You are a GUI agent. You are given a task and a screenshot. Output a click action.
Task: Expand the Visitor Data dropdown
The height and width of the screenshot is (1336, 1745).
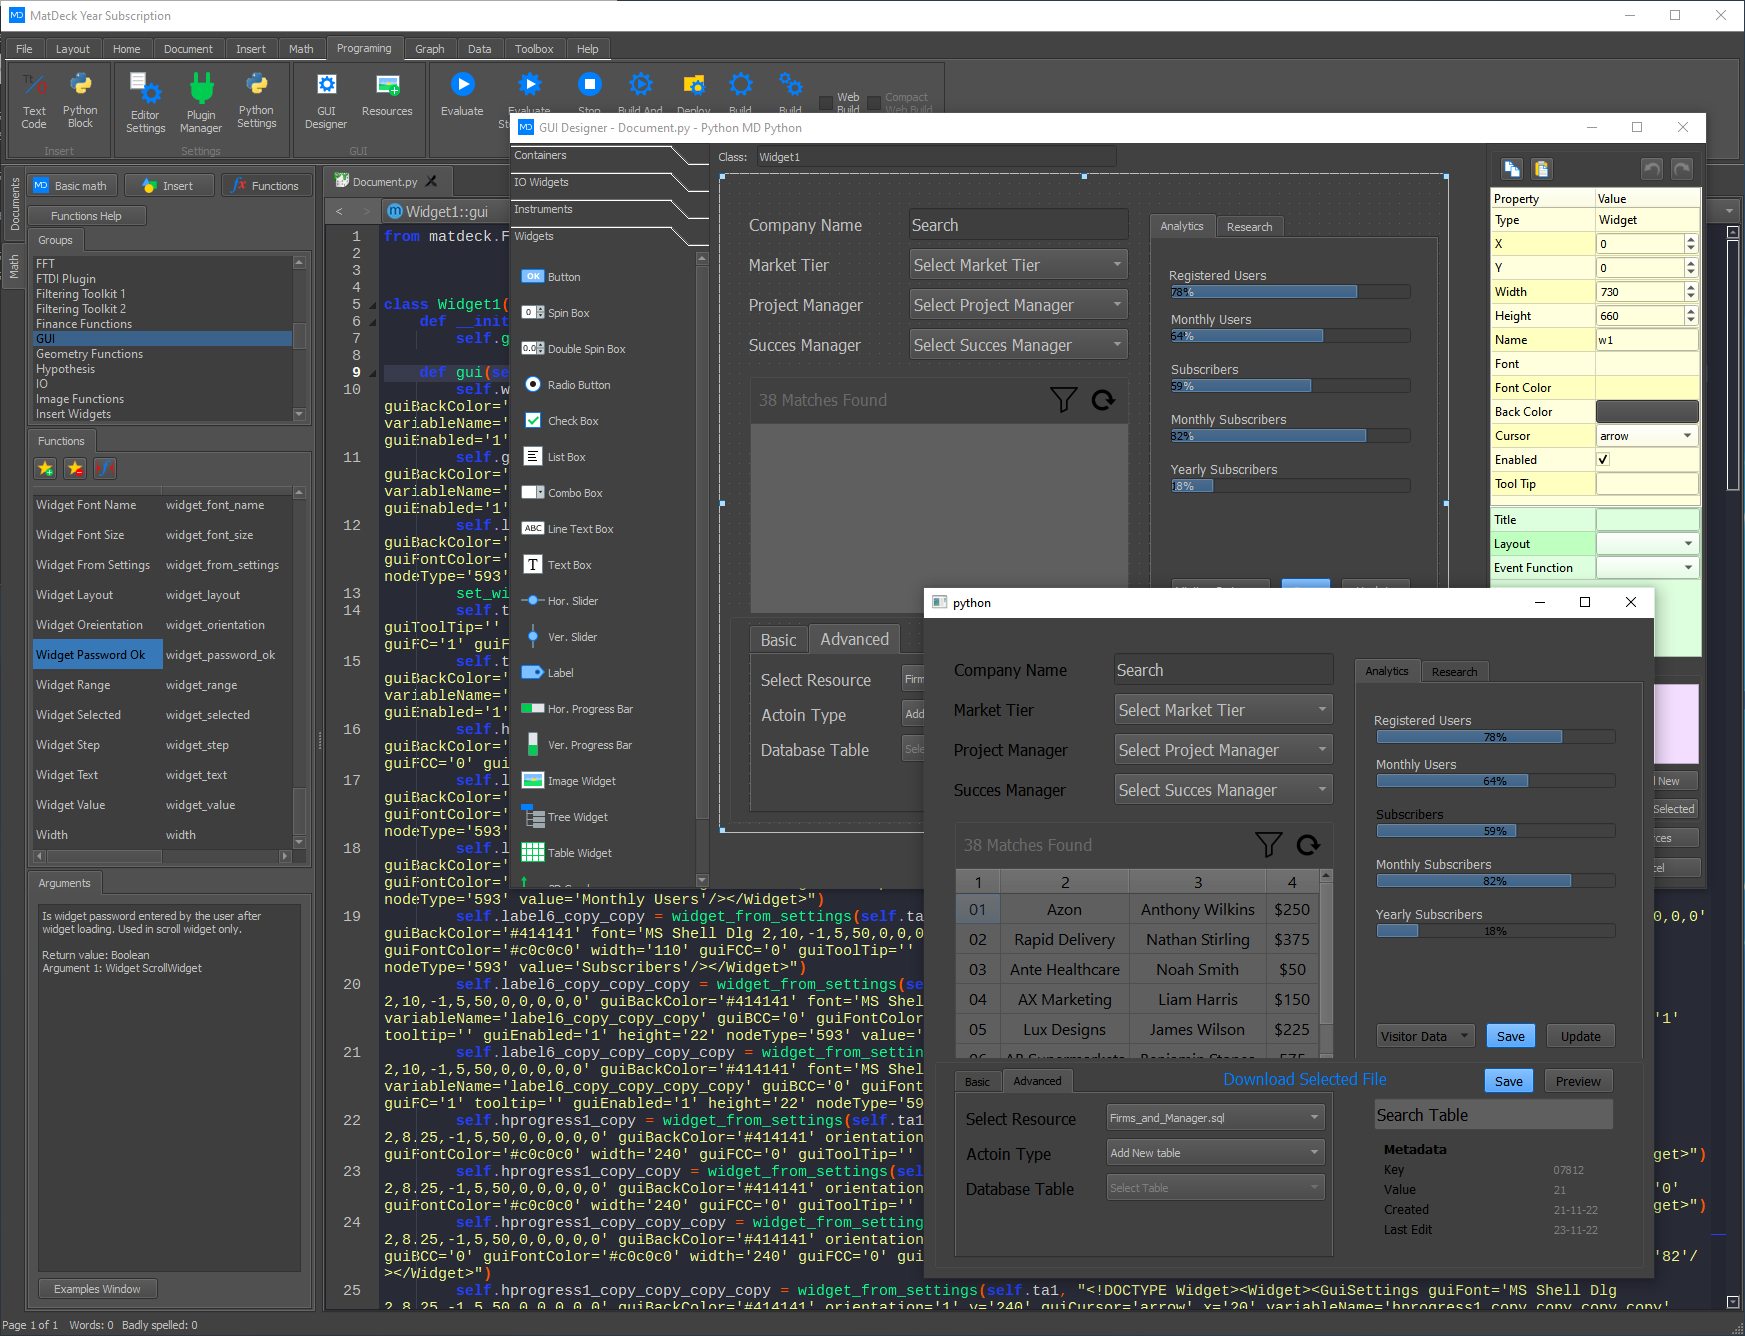(1424, 1035)
